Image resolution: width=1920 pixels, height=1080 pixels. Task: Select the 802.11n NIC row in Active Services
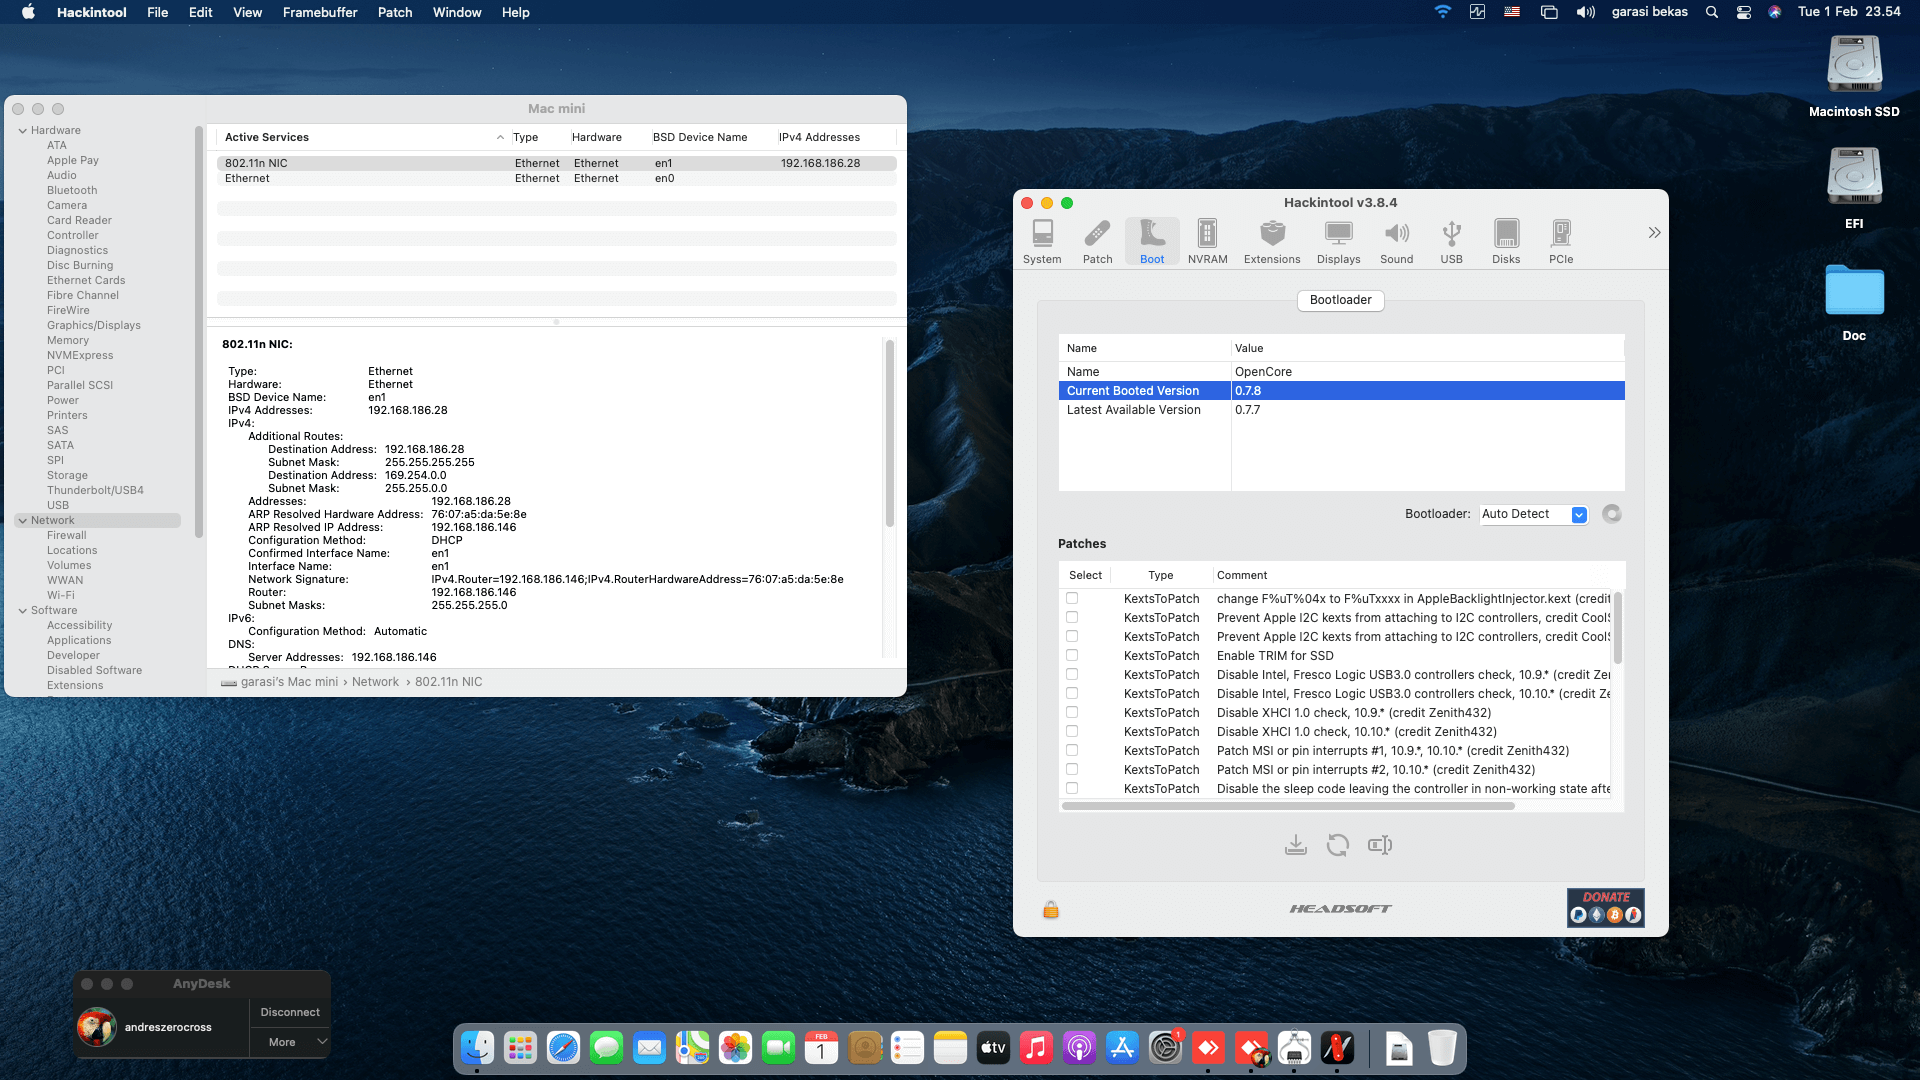point(400,162)
